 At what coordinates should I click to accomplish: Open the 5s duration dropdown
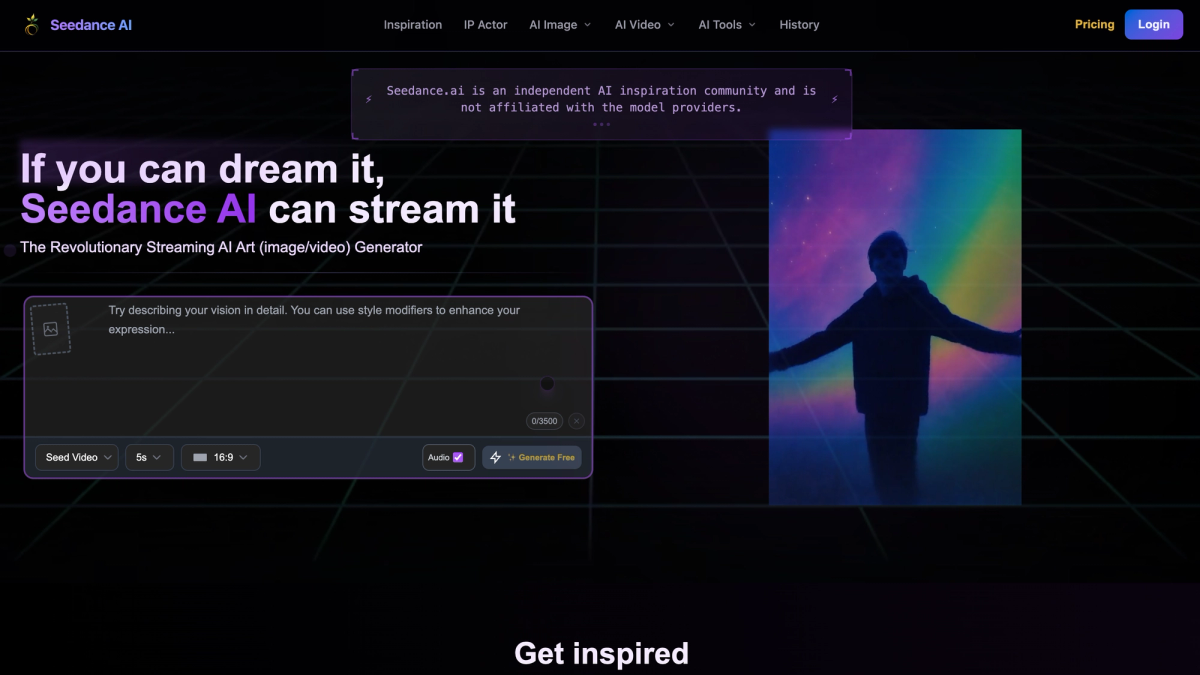click(149, 457)
